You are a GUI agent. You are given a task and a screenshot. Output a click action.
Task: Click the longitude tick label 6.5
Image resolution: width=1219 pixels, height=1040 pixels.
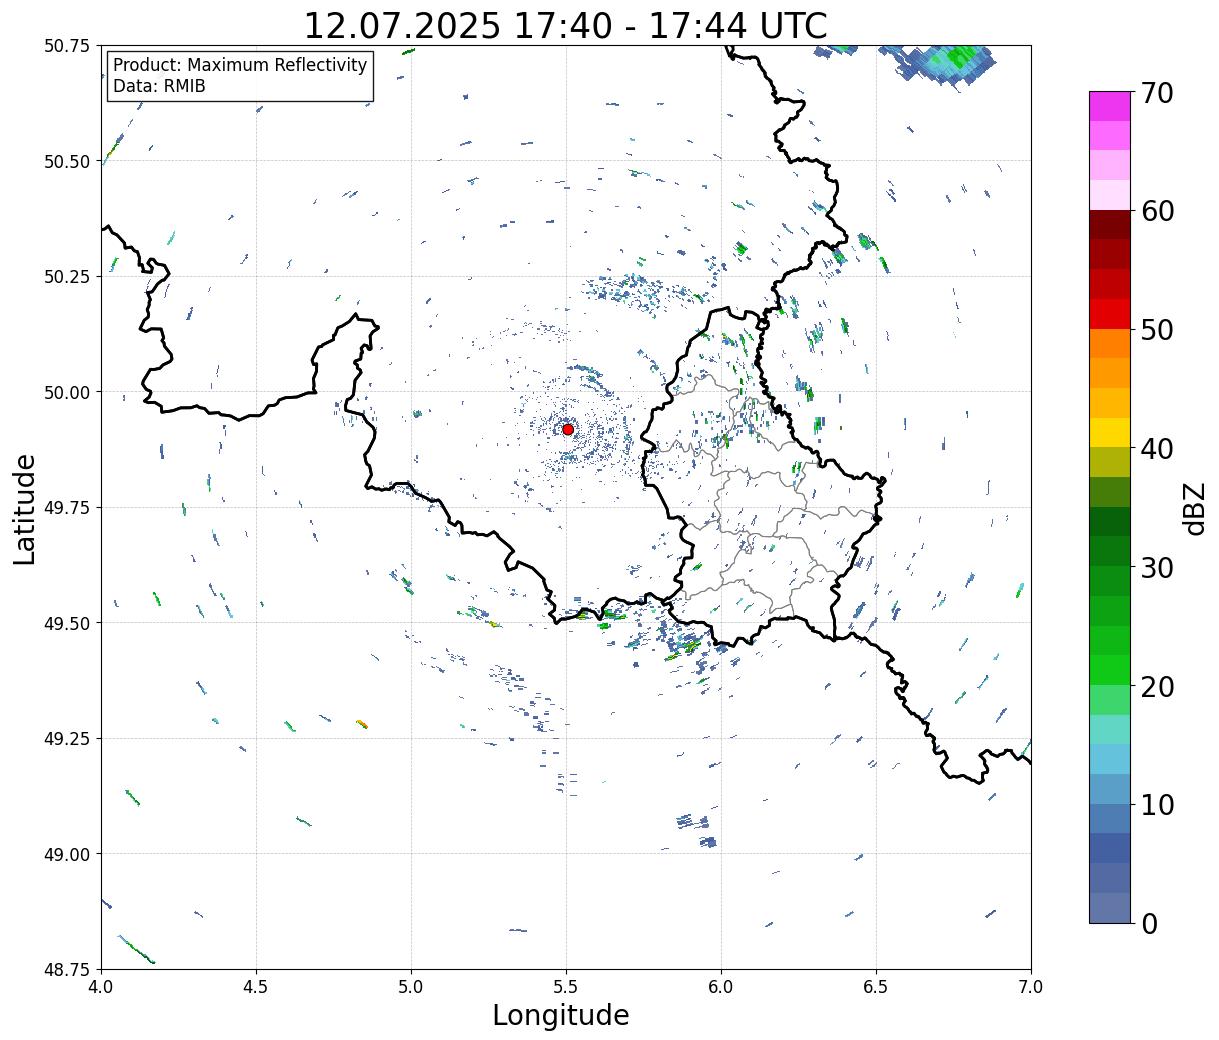coord(876,987)
